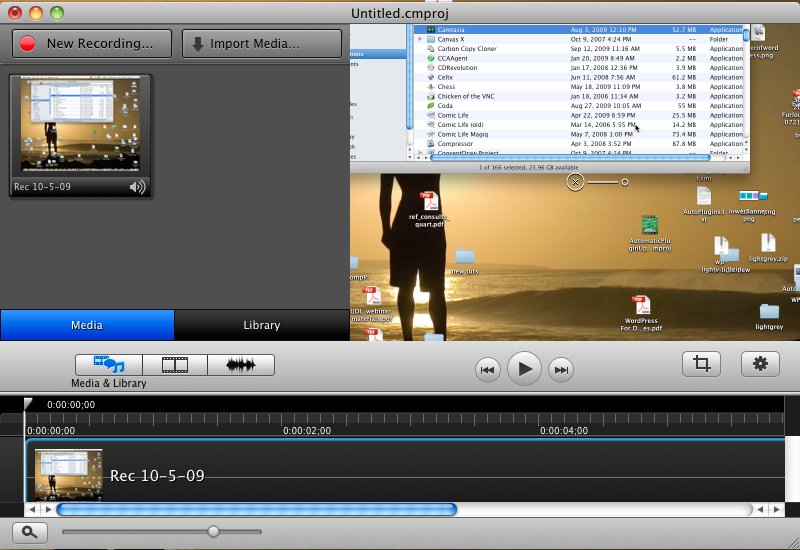Open the Media & Library panel icon
The width and height of the screenshot is (800, 550).
(108, 365)
